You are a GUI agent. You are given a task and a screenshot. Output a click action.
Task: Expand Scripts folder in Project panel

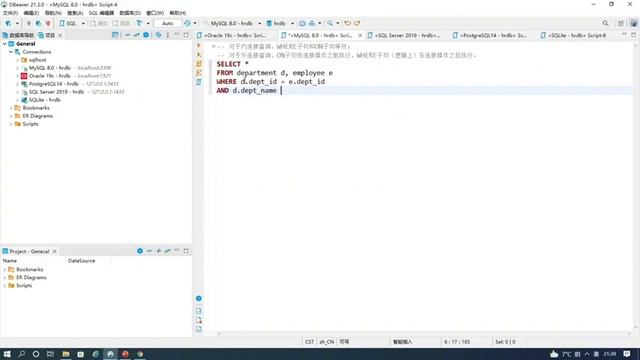pyautogui.click(x=4, y=285)
